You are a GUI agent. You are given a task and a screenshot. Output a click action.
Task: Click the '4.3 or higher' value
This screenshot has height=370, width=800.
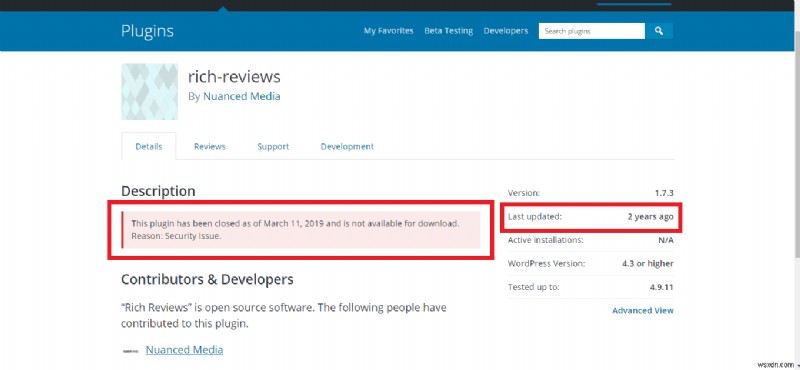pos(647,263)
